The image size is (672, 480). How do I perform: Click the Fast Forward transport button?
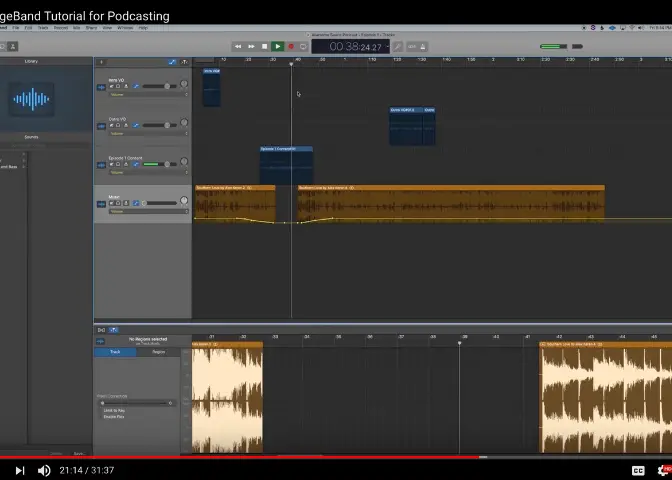click(251, 46)
